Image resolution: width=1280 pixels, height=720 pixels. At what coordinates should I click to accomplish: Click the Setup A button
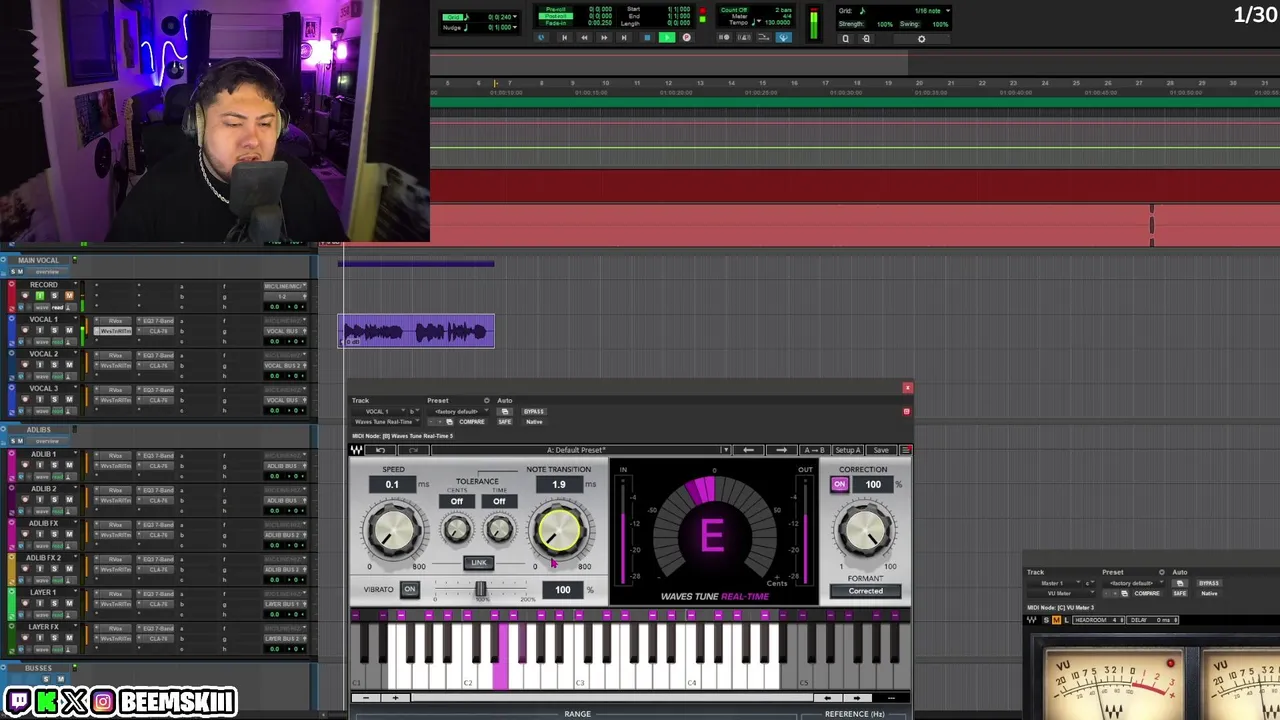[847, 450]
